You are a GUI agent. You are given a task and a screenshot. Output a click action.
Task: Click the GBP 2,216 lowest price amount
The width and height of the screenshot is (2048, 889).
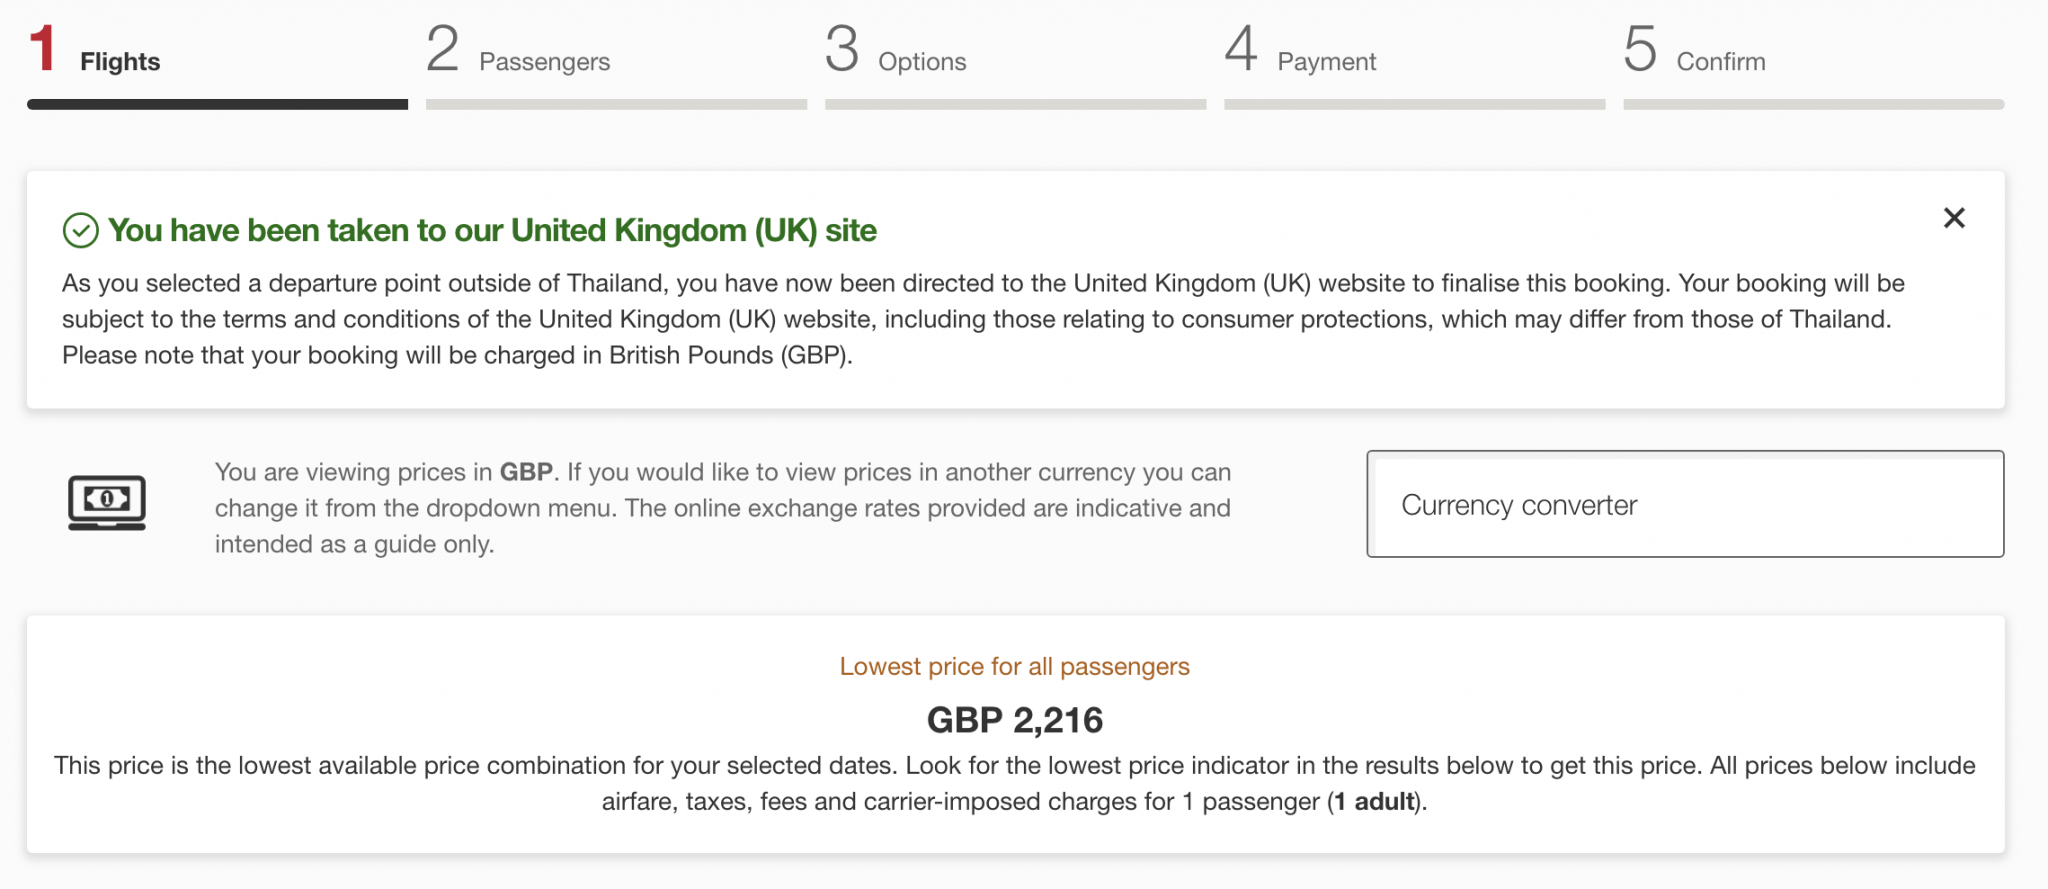(x=1014, y=720)
